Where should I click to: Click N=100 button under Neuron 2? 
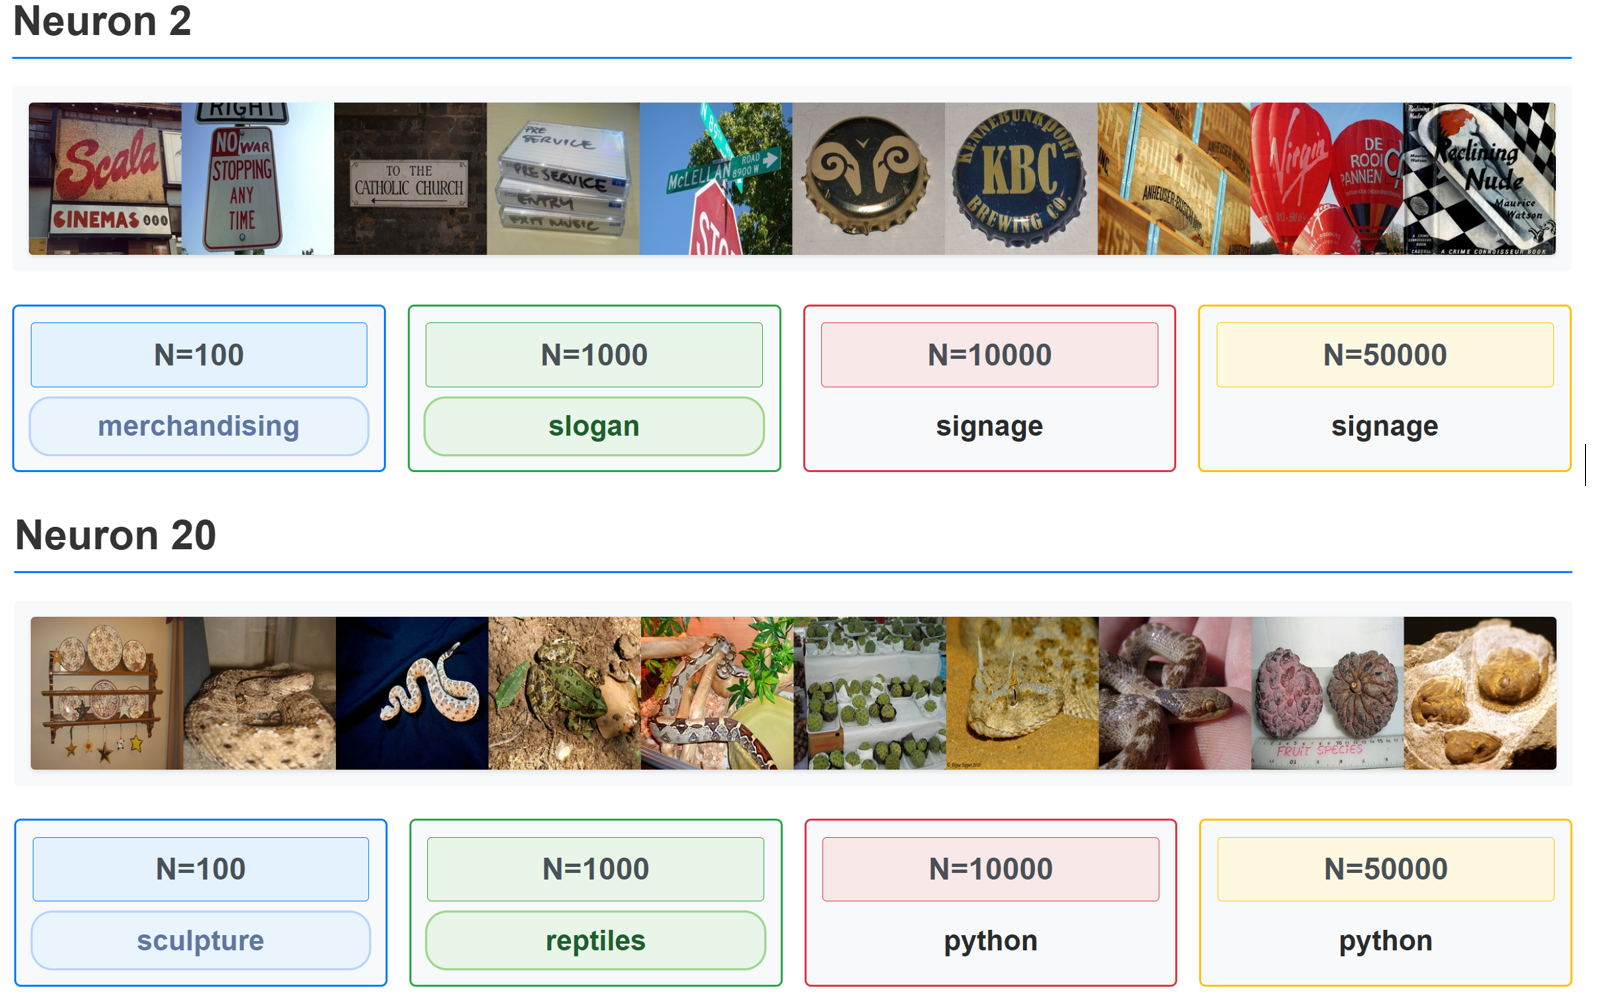(x=199, y=355)
